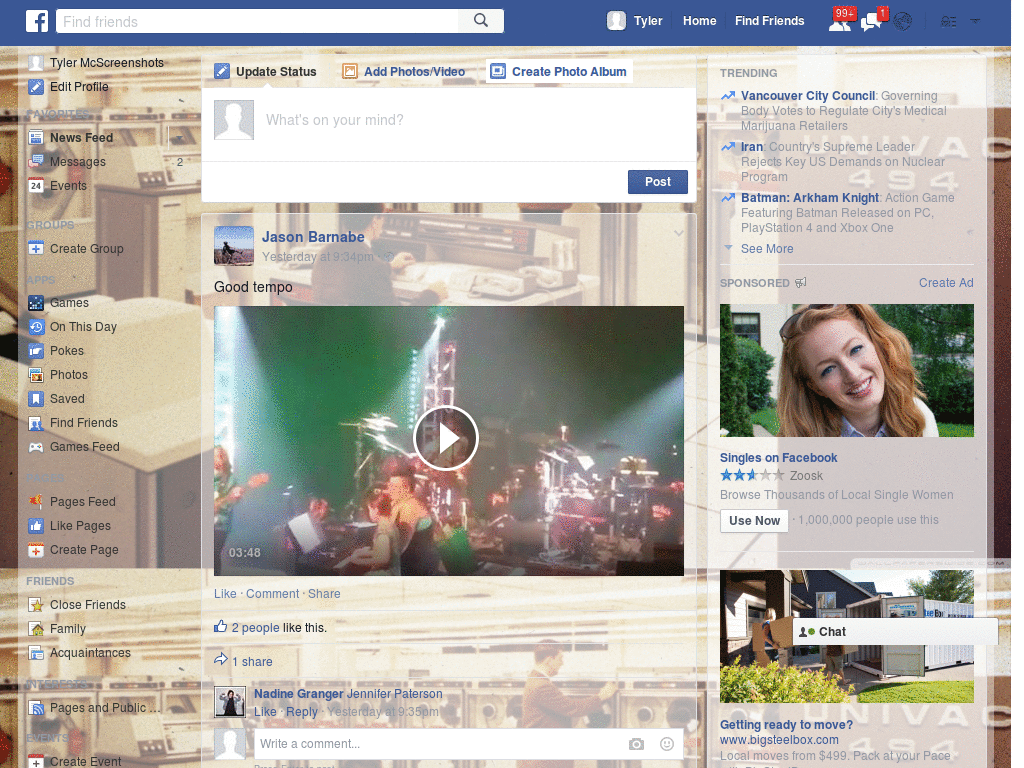
Task: Open the globe notifications icon
Action: pyautogui.click(x=903, y=22)
